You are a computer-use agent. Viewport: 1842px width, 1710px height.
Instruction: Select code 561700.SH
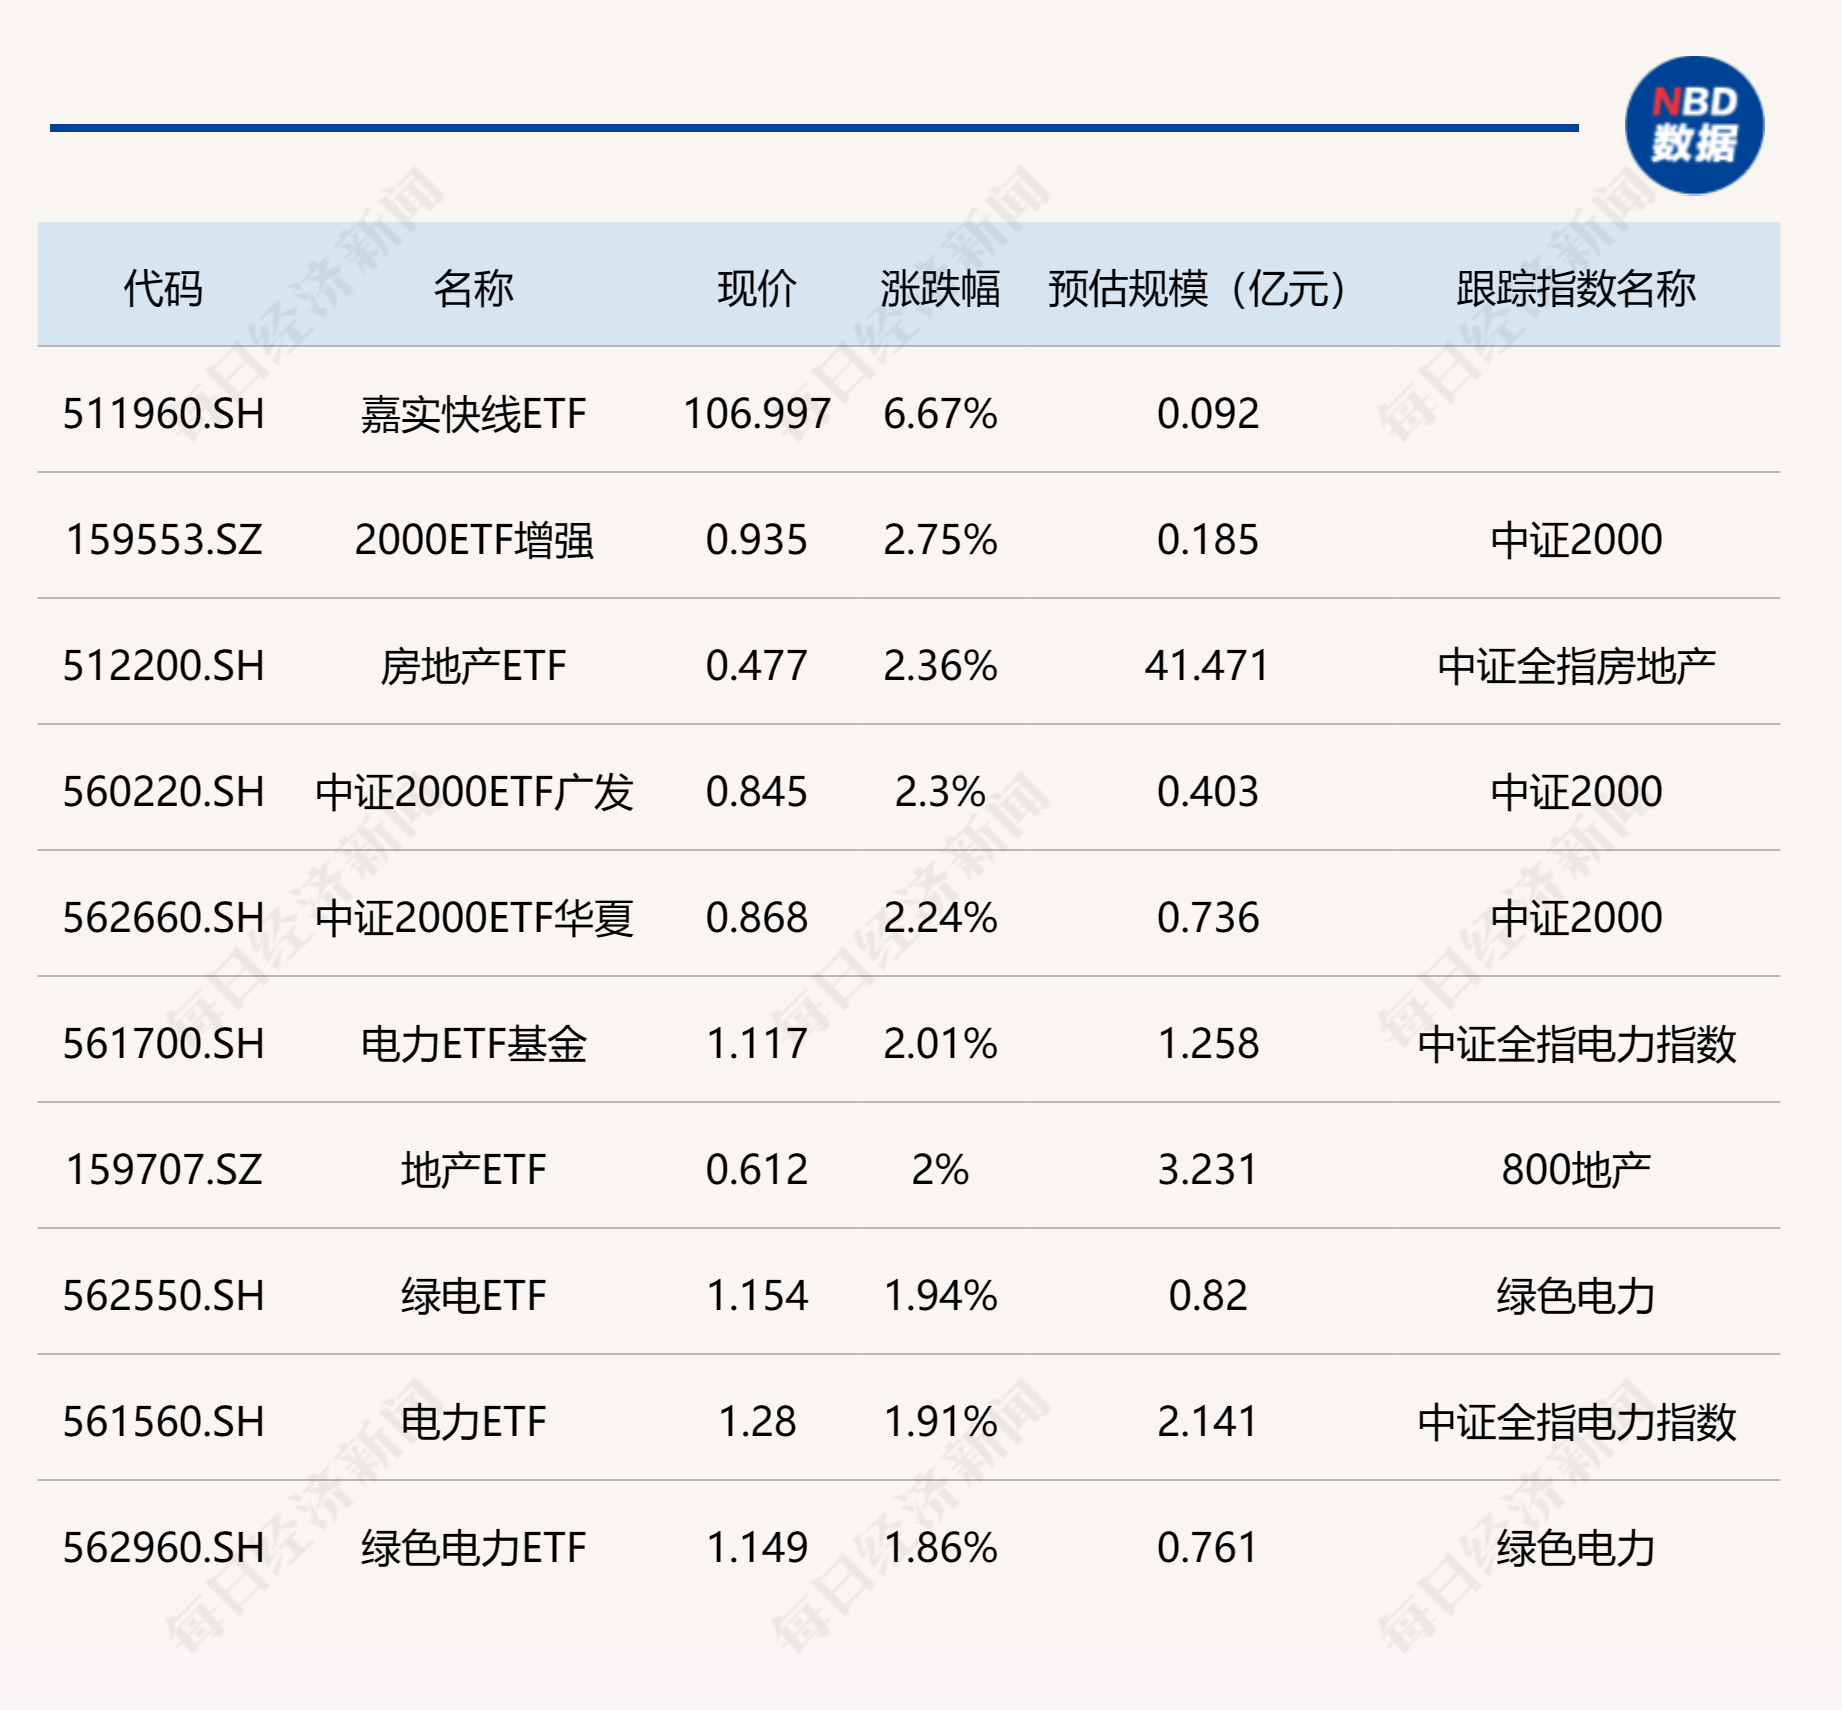point(163,1044)
